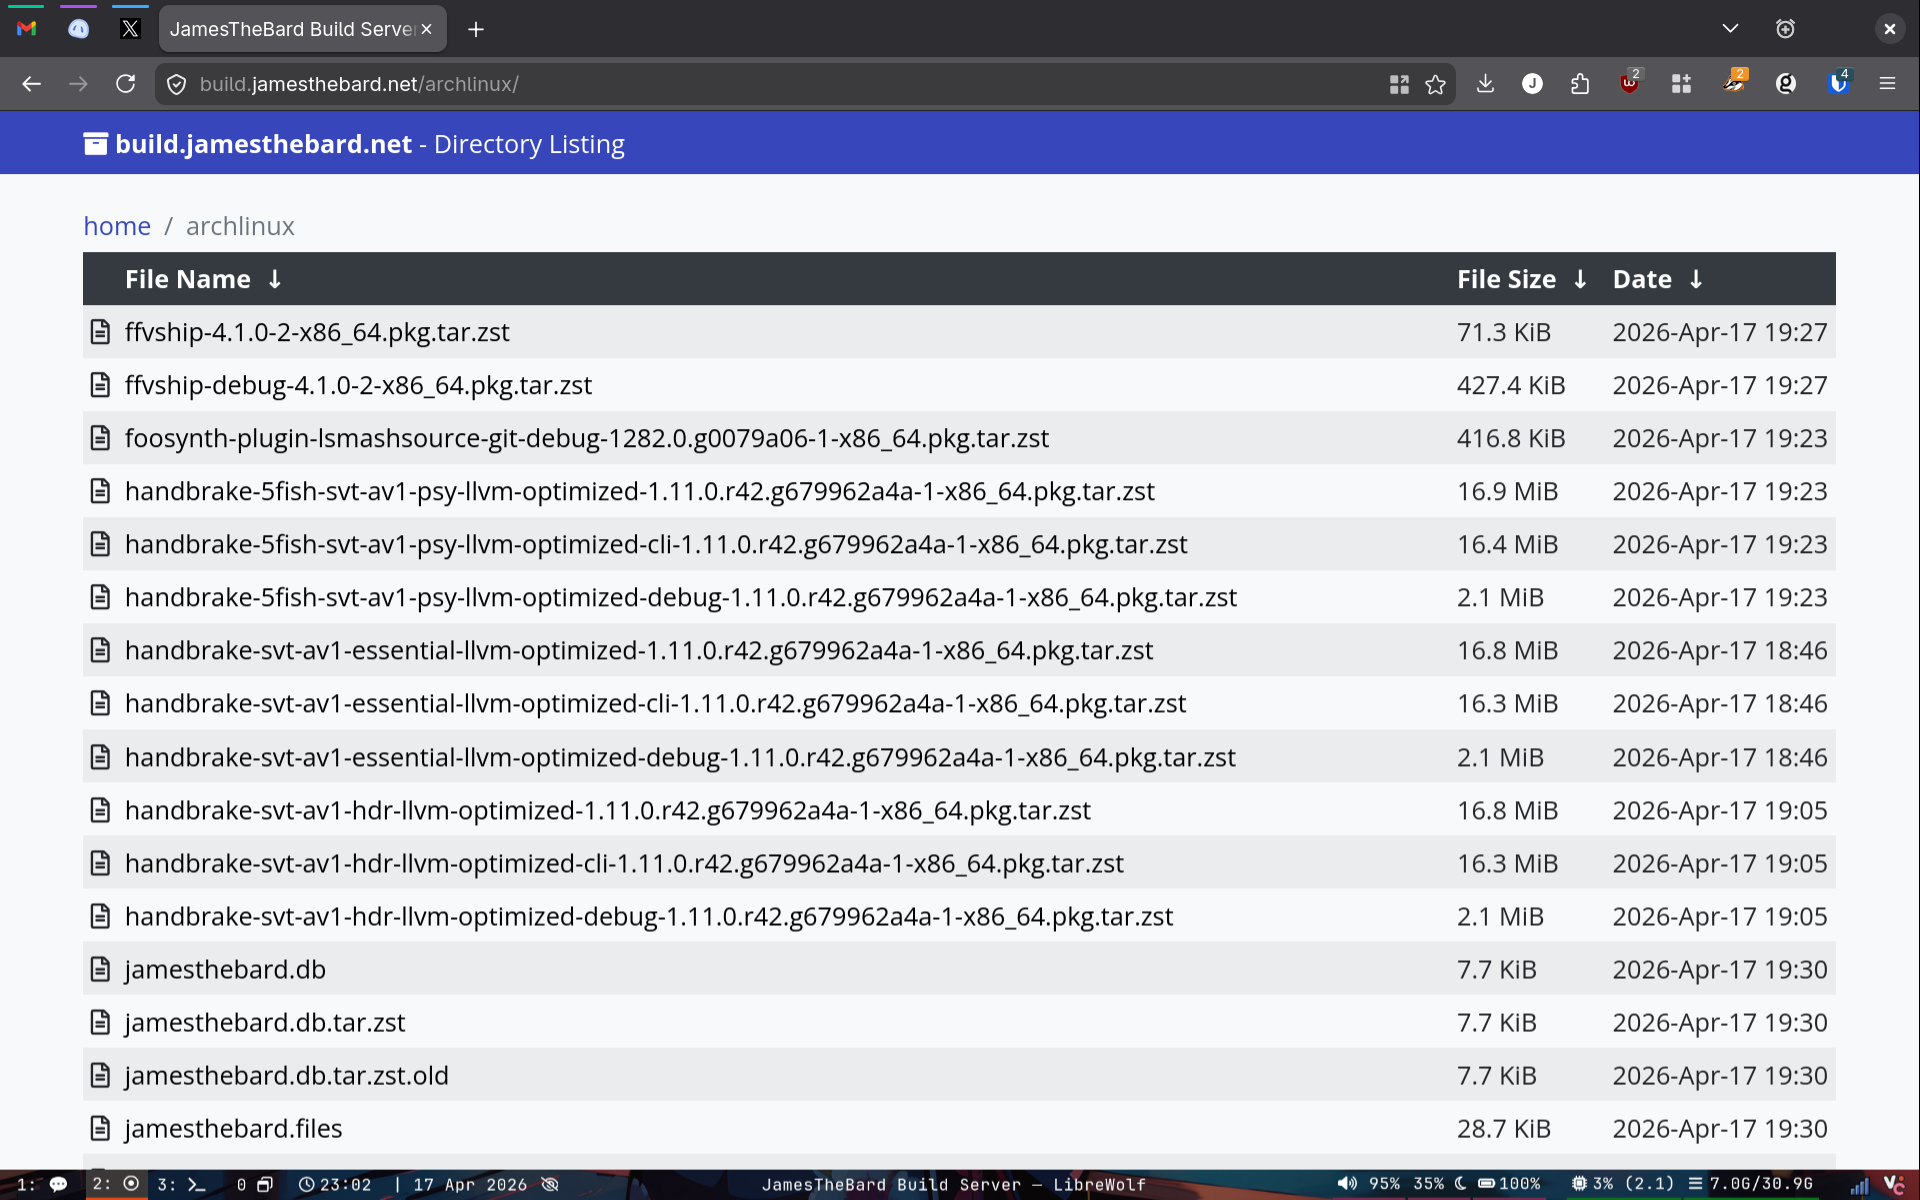Open the list-all-tabs dropdown chevron

point(1730,29)
